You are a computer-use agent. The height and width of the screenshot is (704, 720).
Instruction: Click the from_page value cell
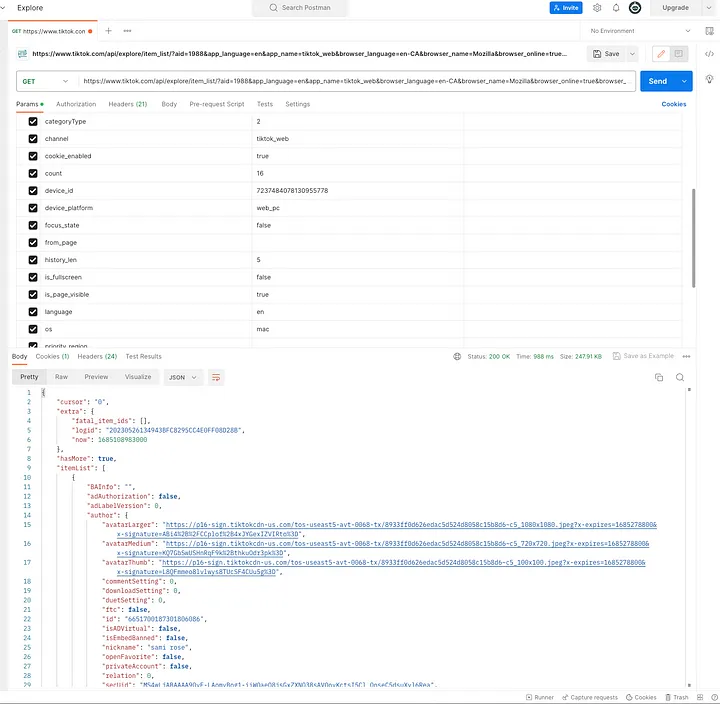(357, 242)
